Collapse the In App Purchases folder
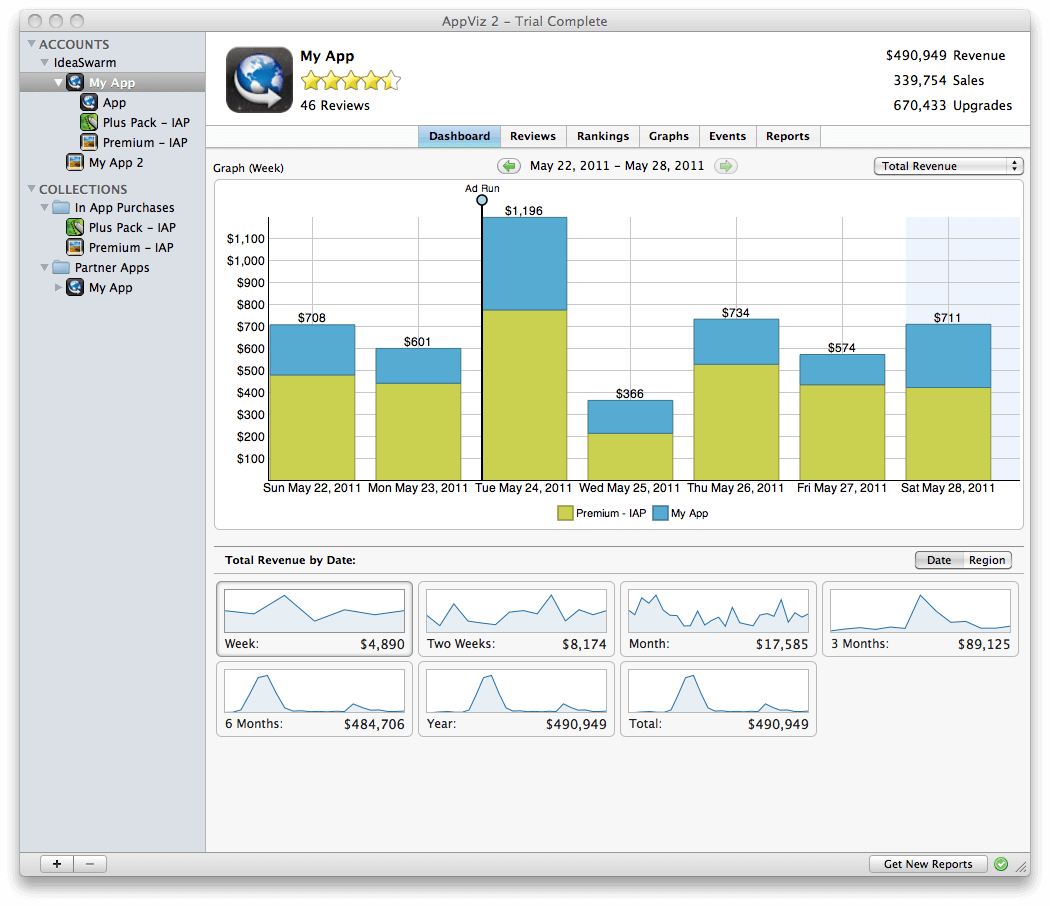The height and width of the screenshot is (906, 1050). [x=45, y=208]
